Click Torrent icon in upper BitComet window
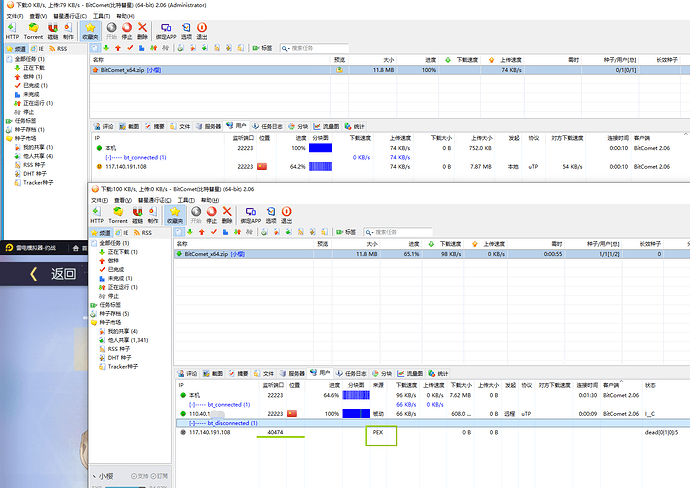The height and width of the screenshot is (488, 690). [33, 31]
